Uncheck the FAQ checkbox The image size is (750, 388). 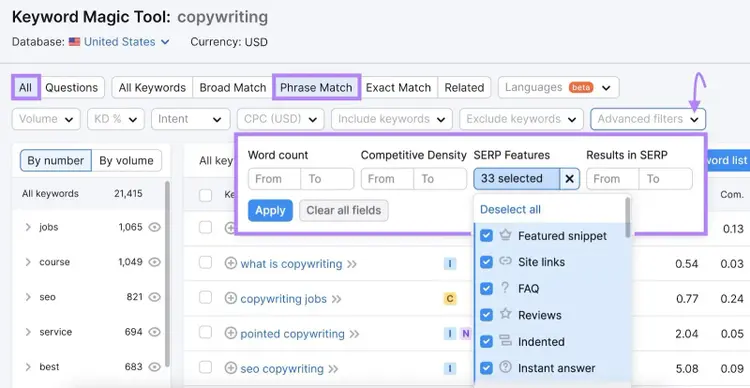point(486,289)
